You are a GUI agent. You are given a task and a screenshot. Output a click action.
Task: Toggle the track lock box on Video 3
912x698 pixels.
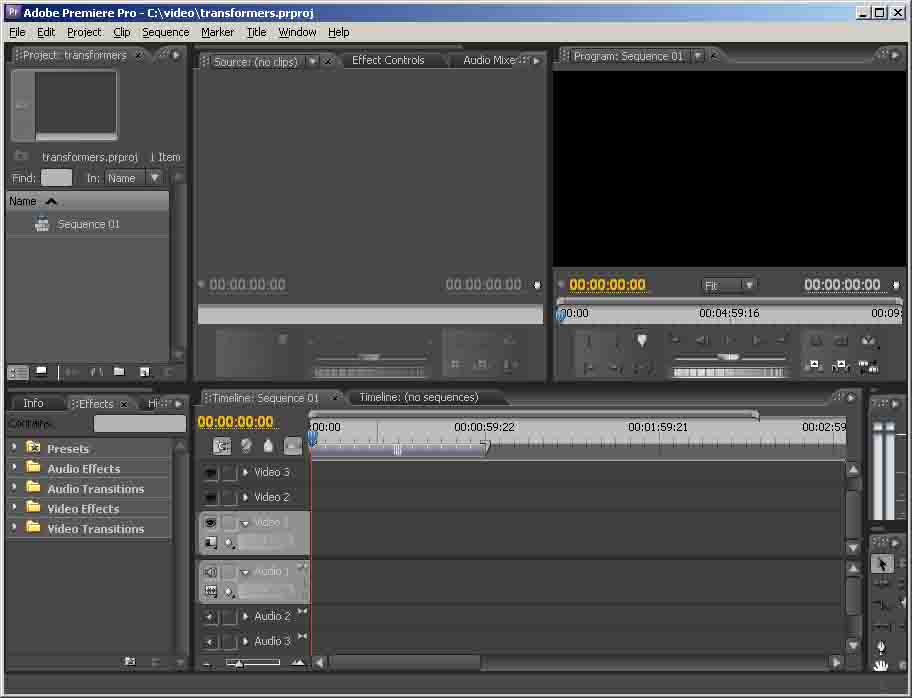tap(230, 472)
